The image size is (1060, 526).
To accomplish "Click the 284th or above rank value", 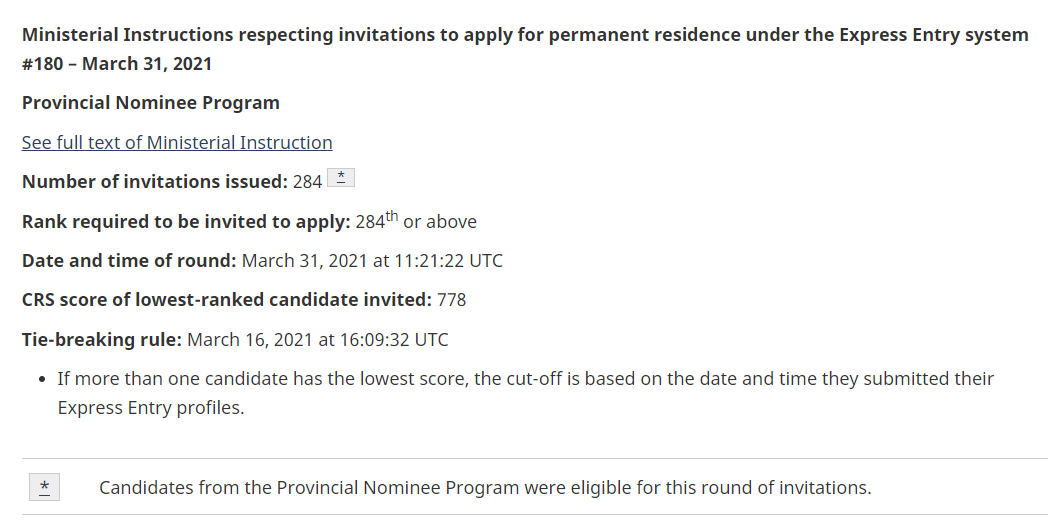I will pos(416,221).
